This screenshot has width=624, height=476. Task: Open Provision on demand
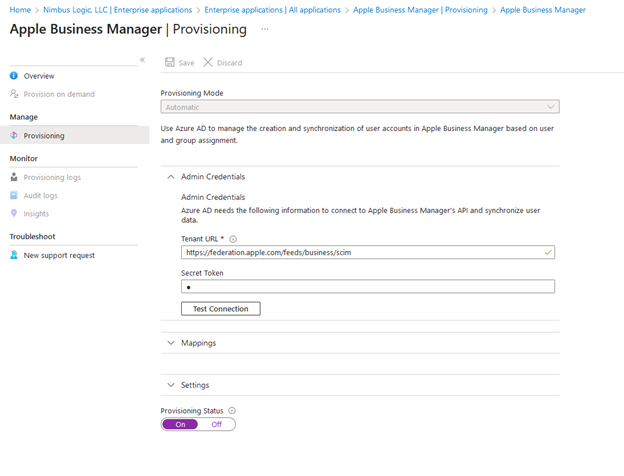59,94
